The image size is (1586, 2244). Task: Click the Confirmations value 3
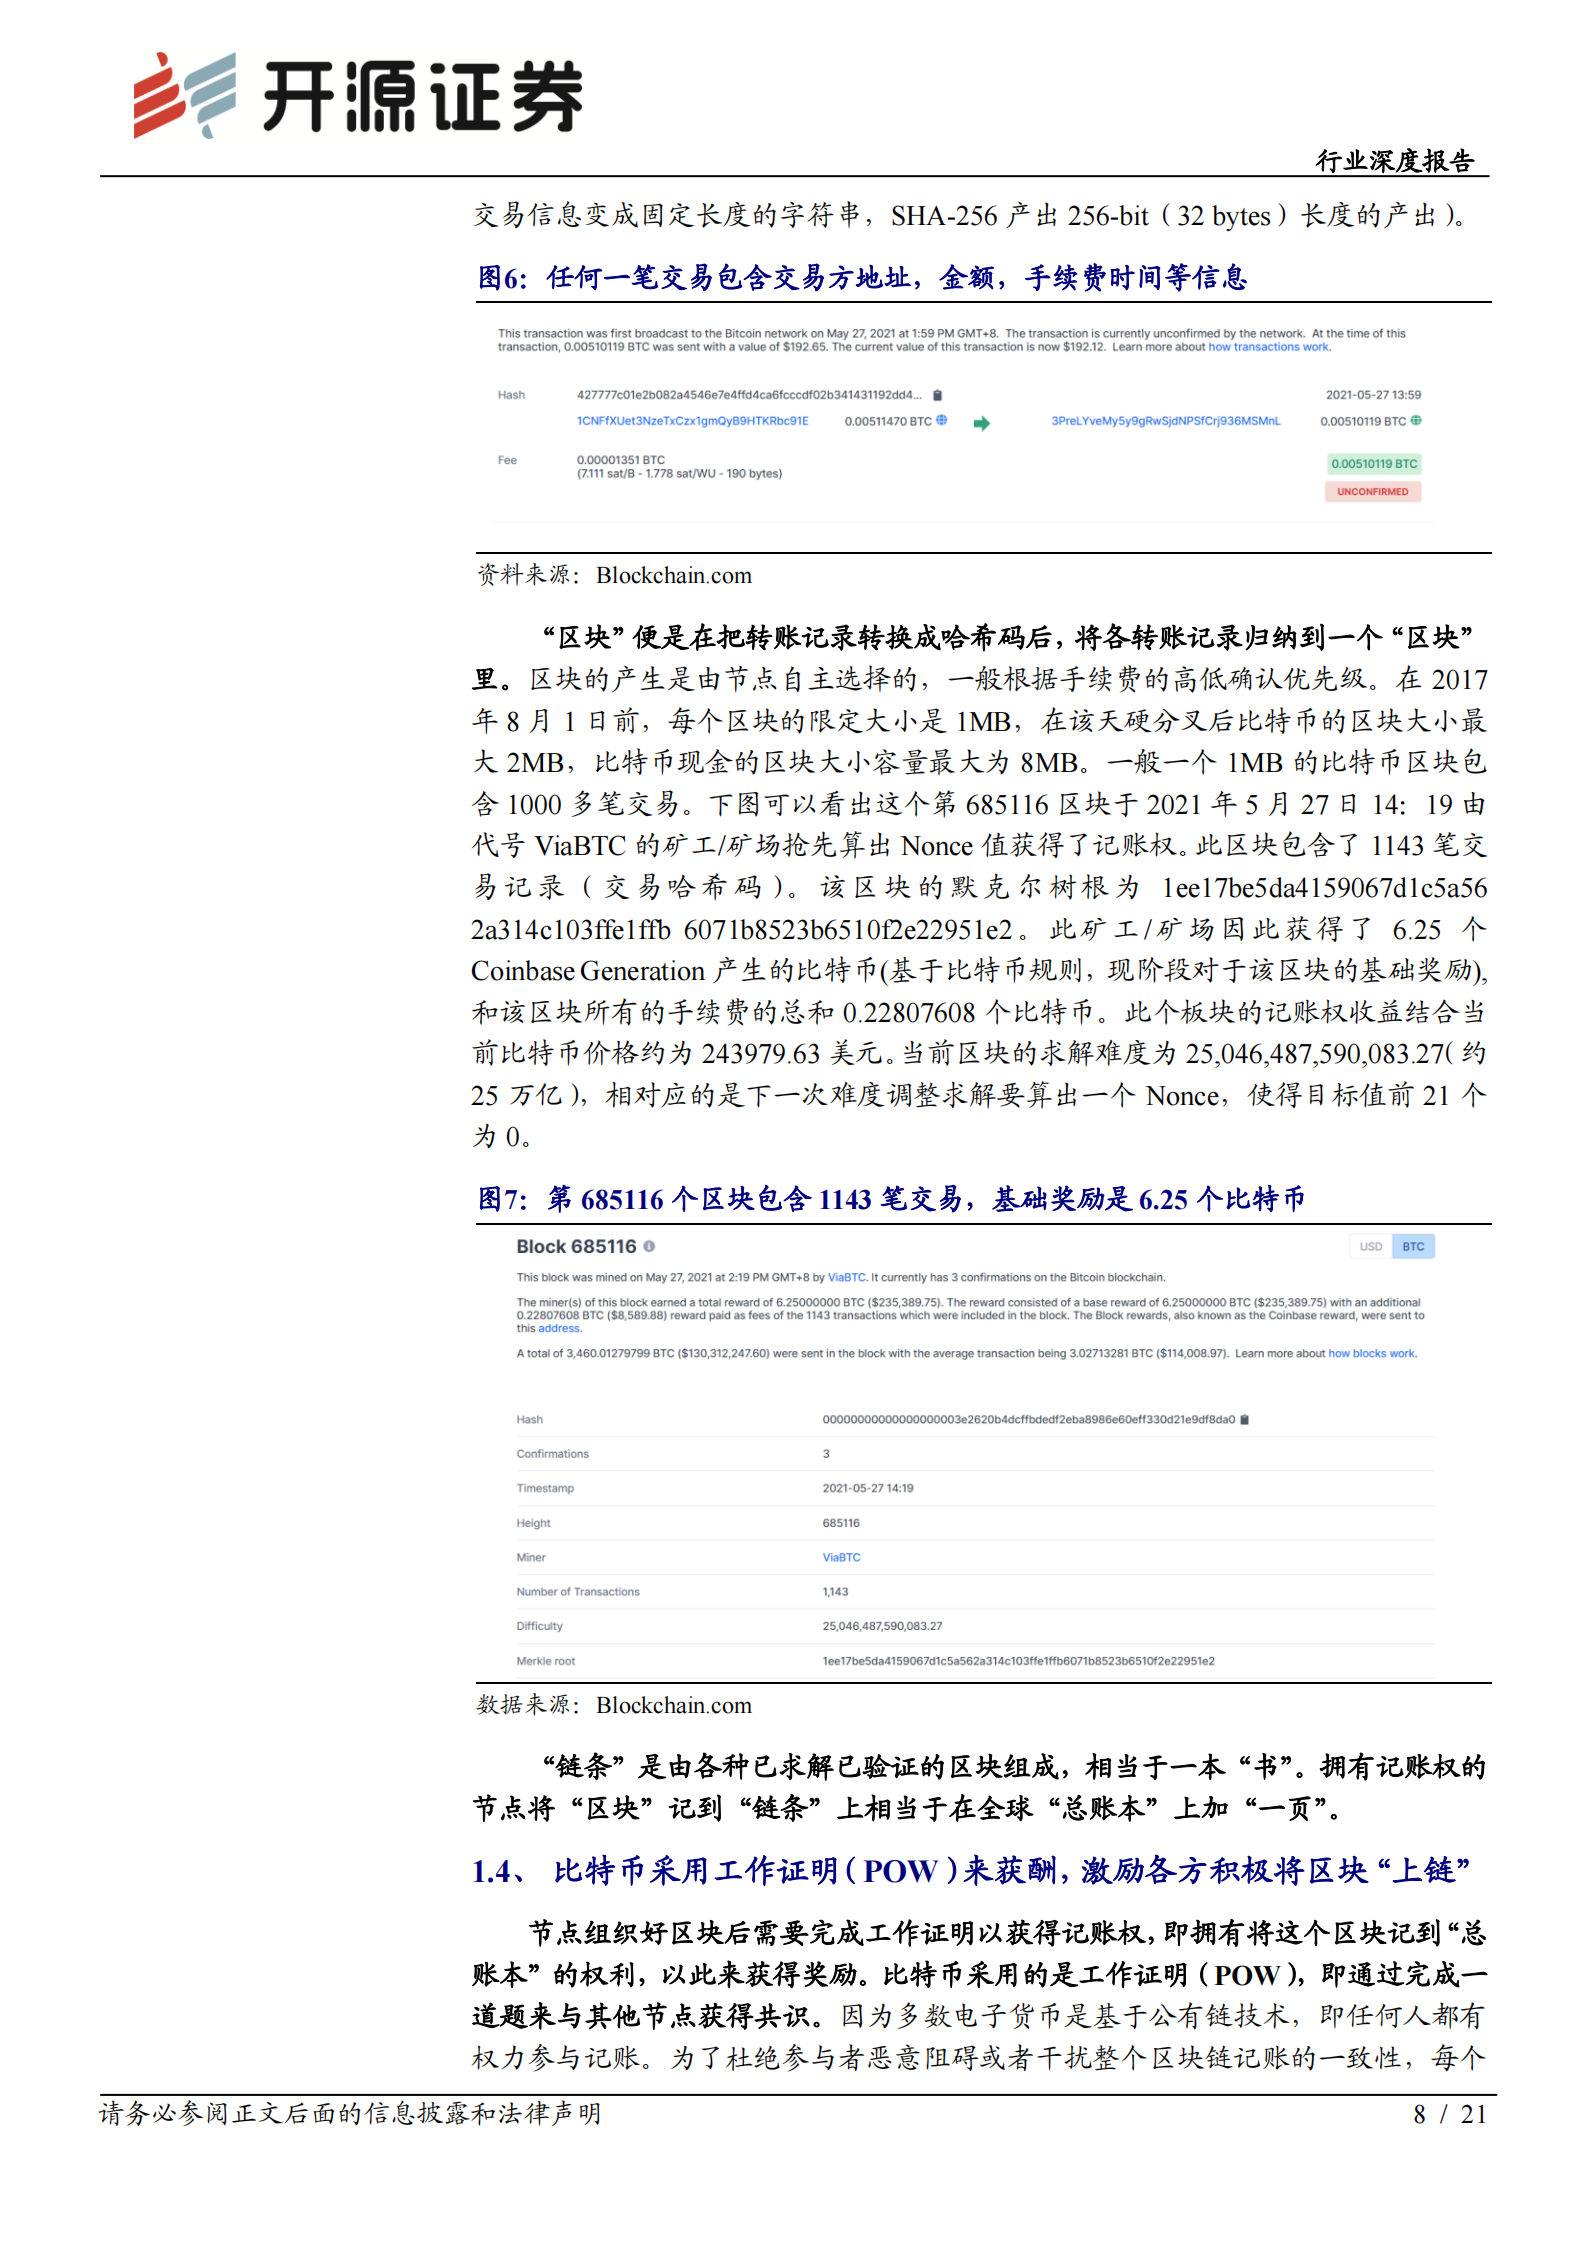(x=826, y=1454)
